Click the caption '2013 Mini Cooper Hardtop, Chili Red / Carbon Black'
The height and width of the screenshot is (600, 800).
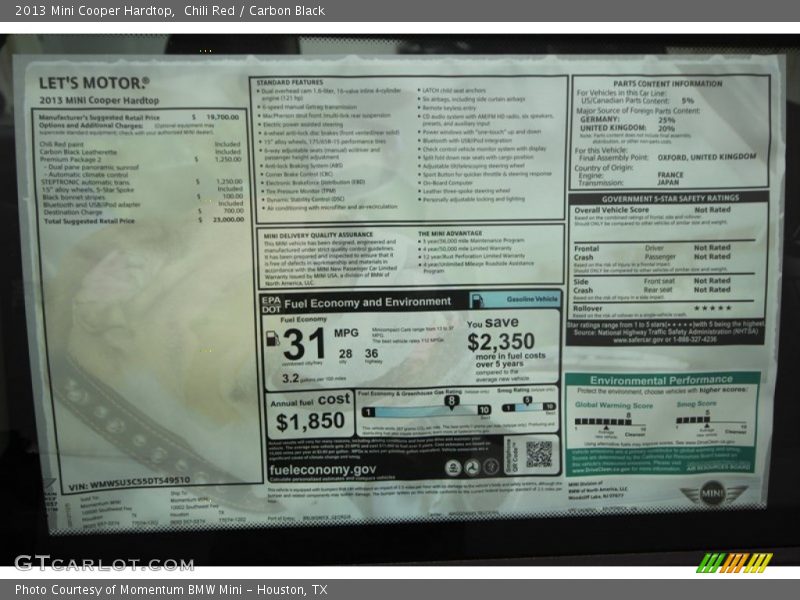coord(170,11)
